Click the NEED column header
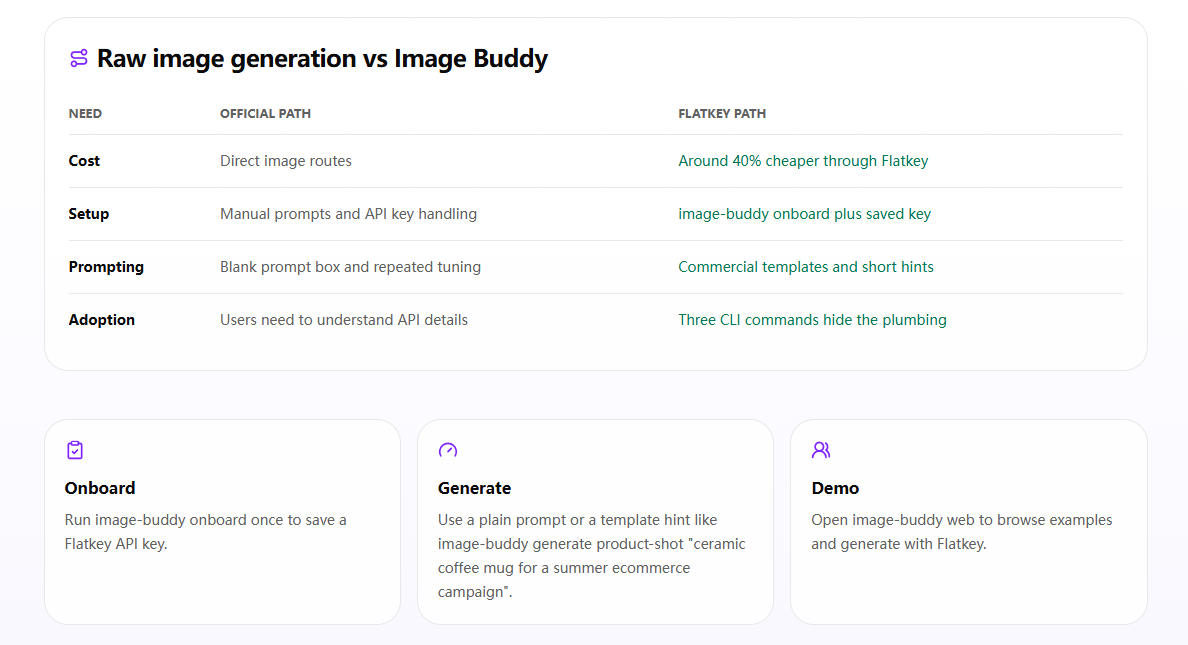Screen dimensions: 1188x645 [85, 114]
